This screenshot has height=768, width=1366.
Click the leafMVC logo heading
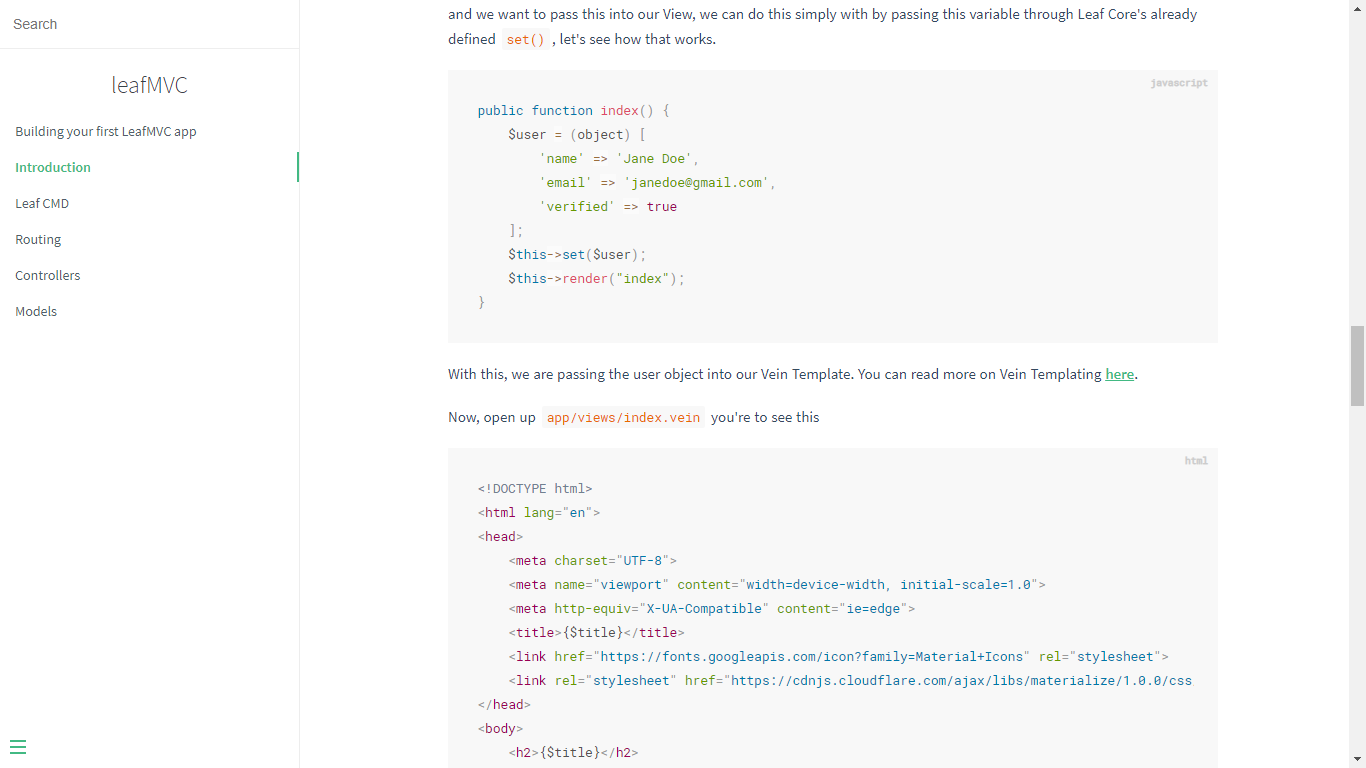click(149, 85)
